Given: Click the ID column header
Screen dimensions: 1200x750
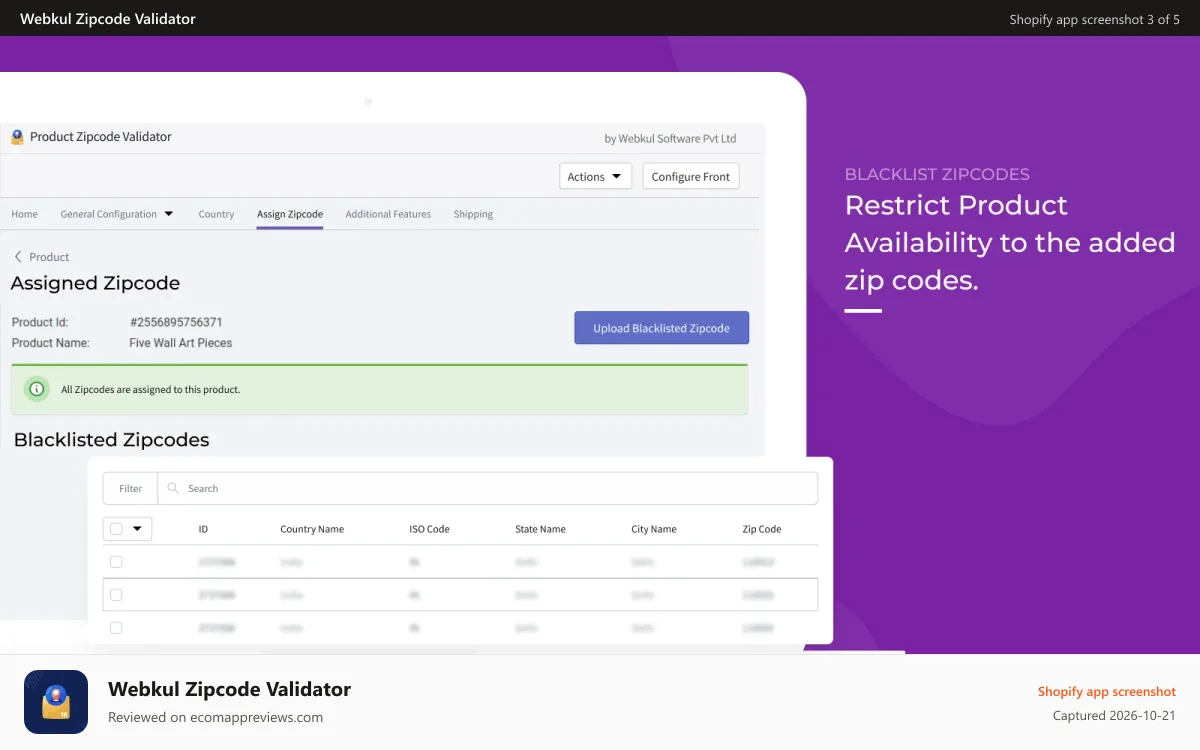Looking at the screenshot, I should click(x=203, y=529).
